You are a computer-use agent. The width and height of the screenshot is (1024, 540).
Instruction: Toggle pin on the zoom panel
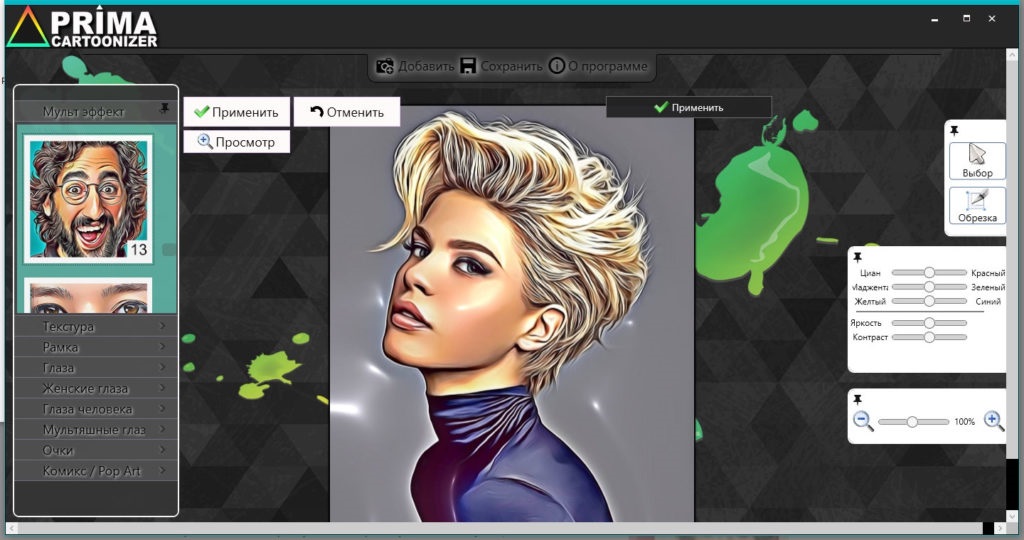click(x=857, y=399)
